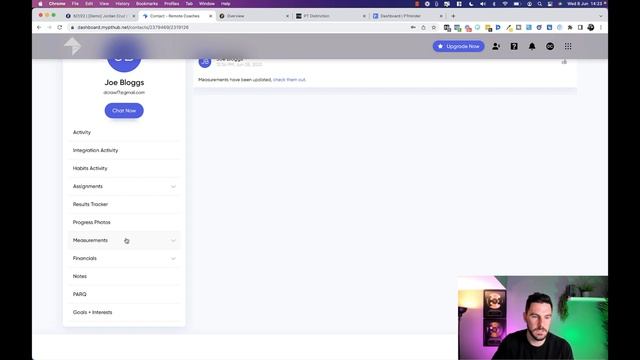Image resolution: width=640 pixels, height=360 pixels.
Task: Click the browser back arrow
Action: pyautogui.click(x=39, y=27)
